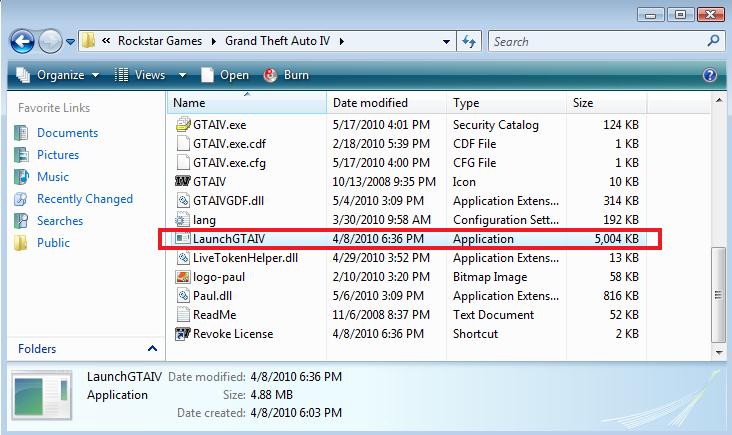Click the 4.88 MB size in details pane
Image resolution: width=732 pixels, height=435 pixels.
(271, 395)
